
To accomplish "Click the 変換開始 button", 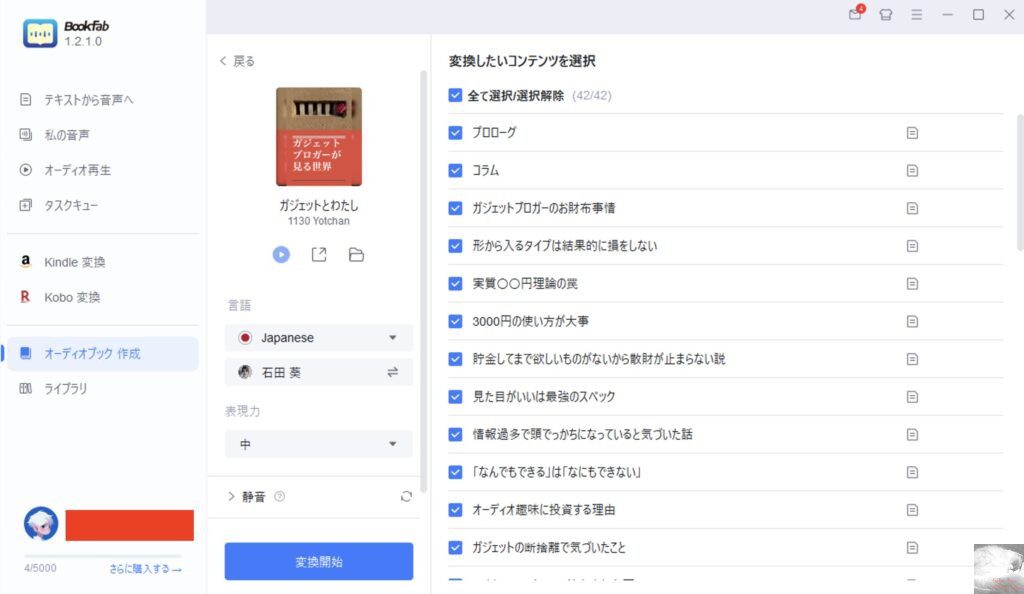I will click(319, 562).
